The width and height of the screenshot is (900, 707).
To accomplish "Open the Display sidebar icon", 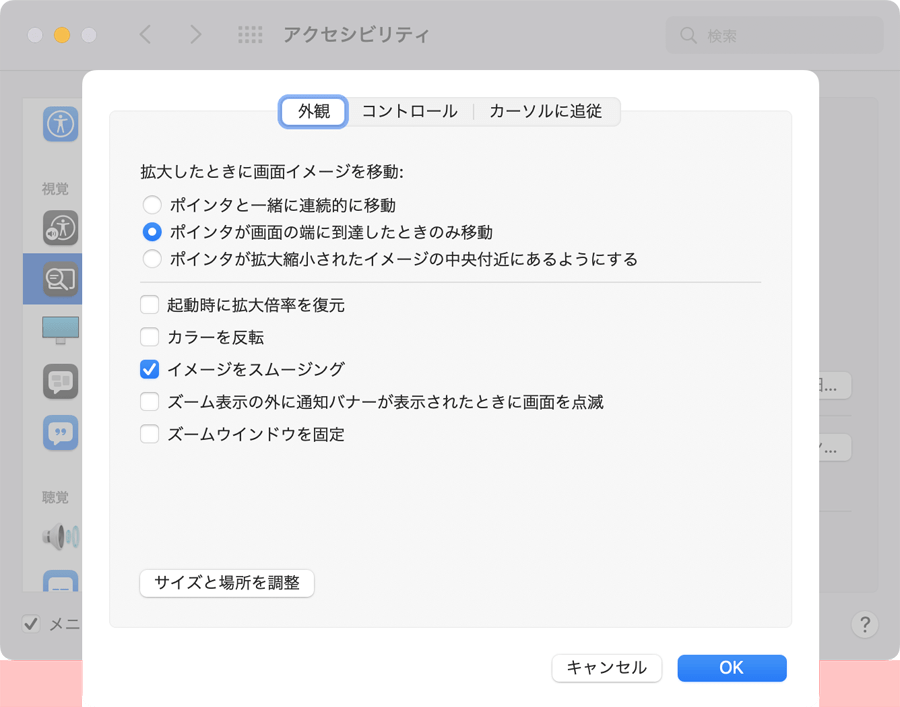I will point(61,329).
